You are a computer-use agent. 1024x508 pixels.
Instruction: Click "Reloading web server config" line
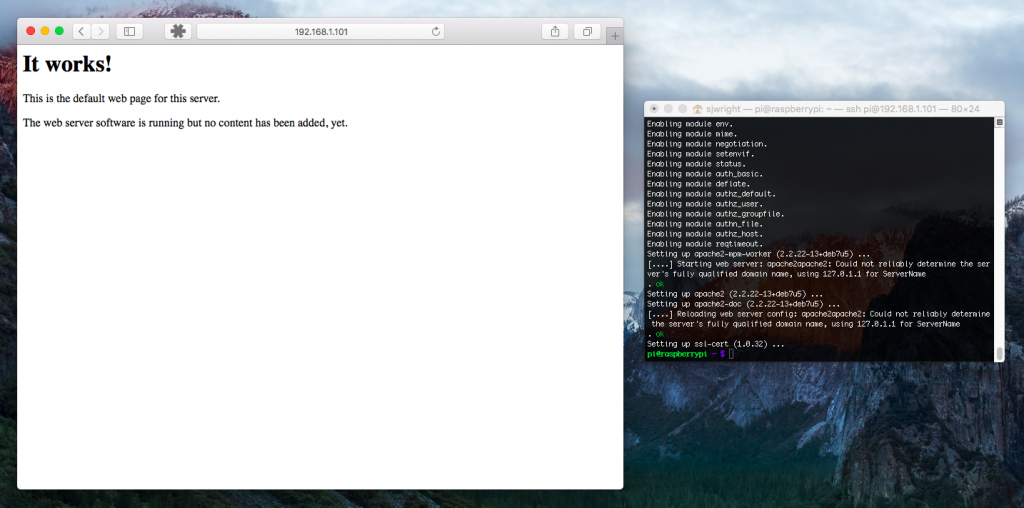818,314
